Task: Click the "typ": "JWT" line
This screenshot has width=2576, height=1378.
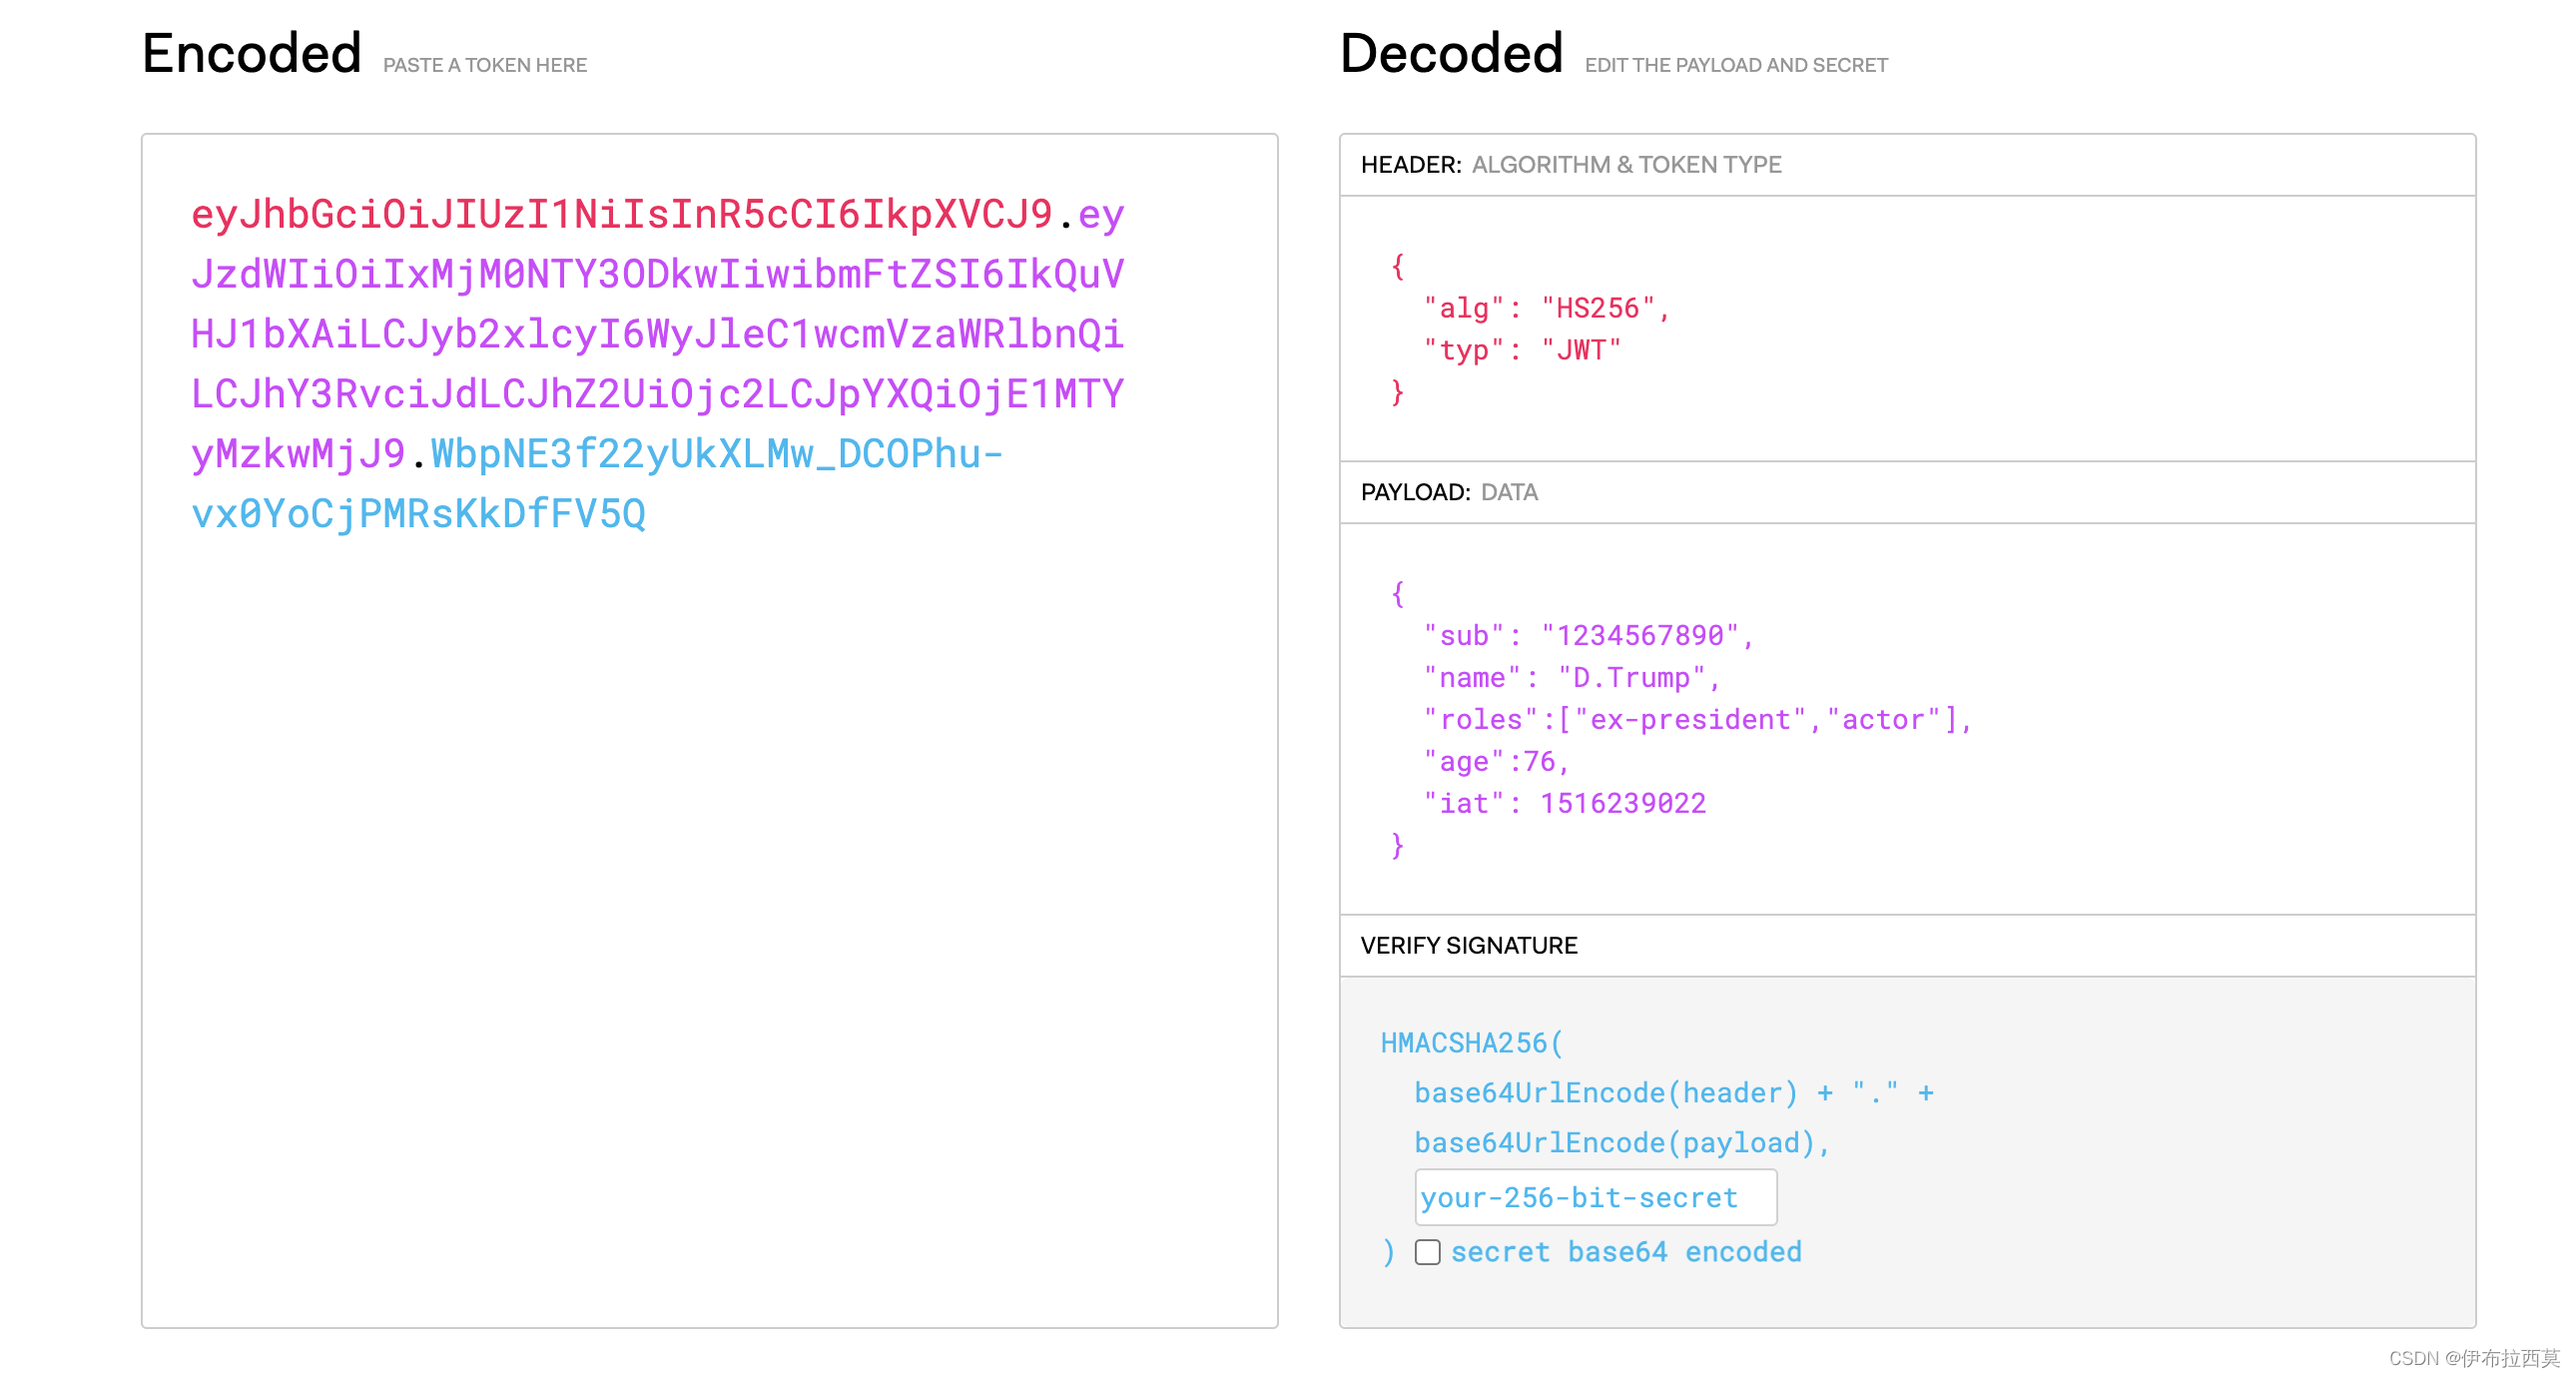Action: point(1522,350)
